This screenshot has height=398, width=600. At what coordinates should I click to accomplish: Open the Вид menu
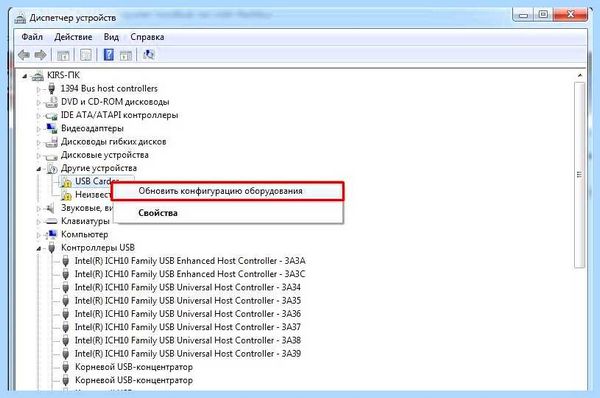[111, 37]
